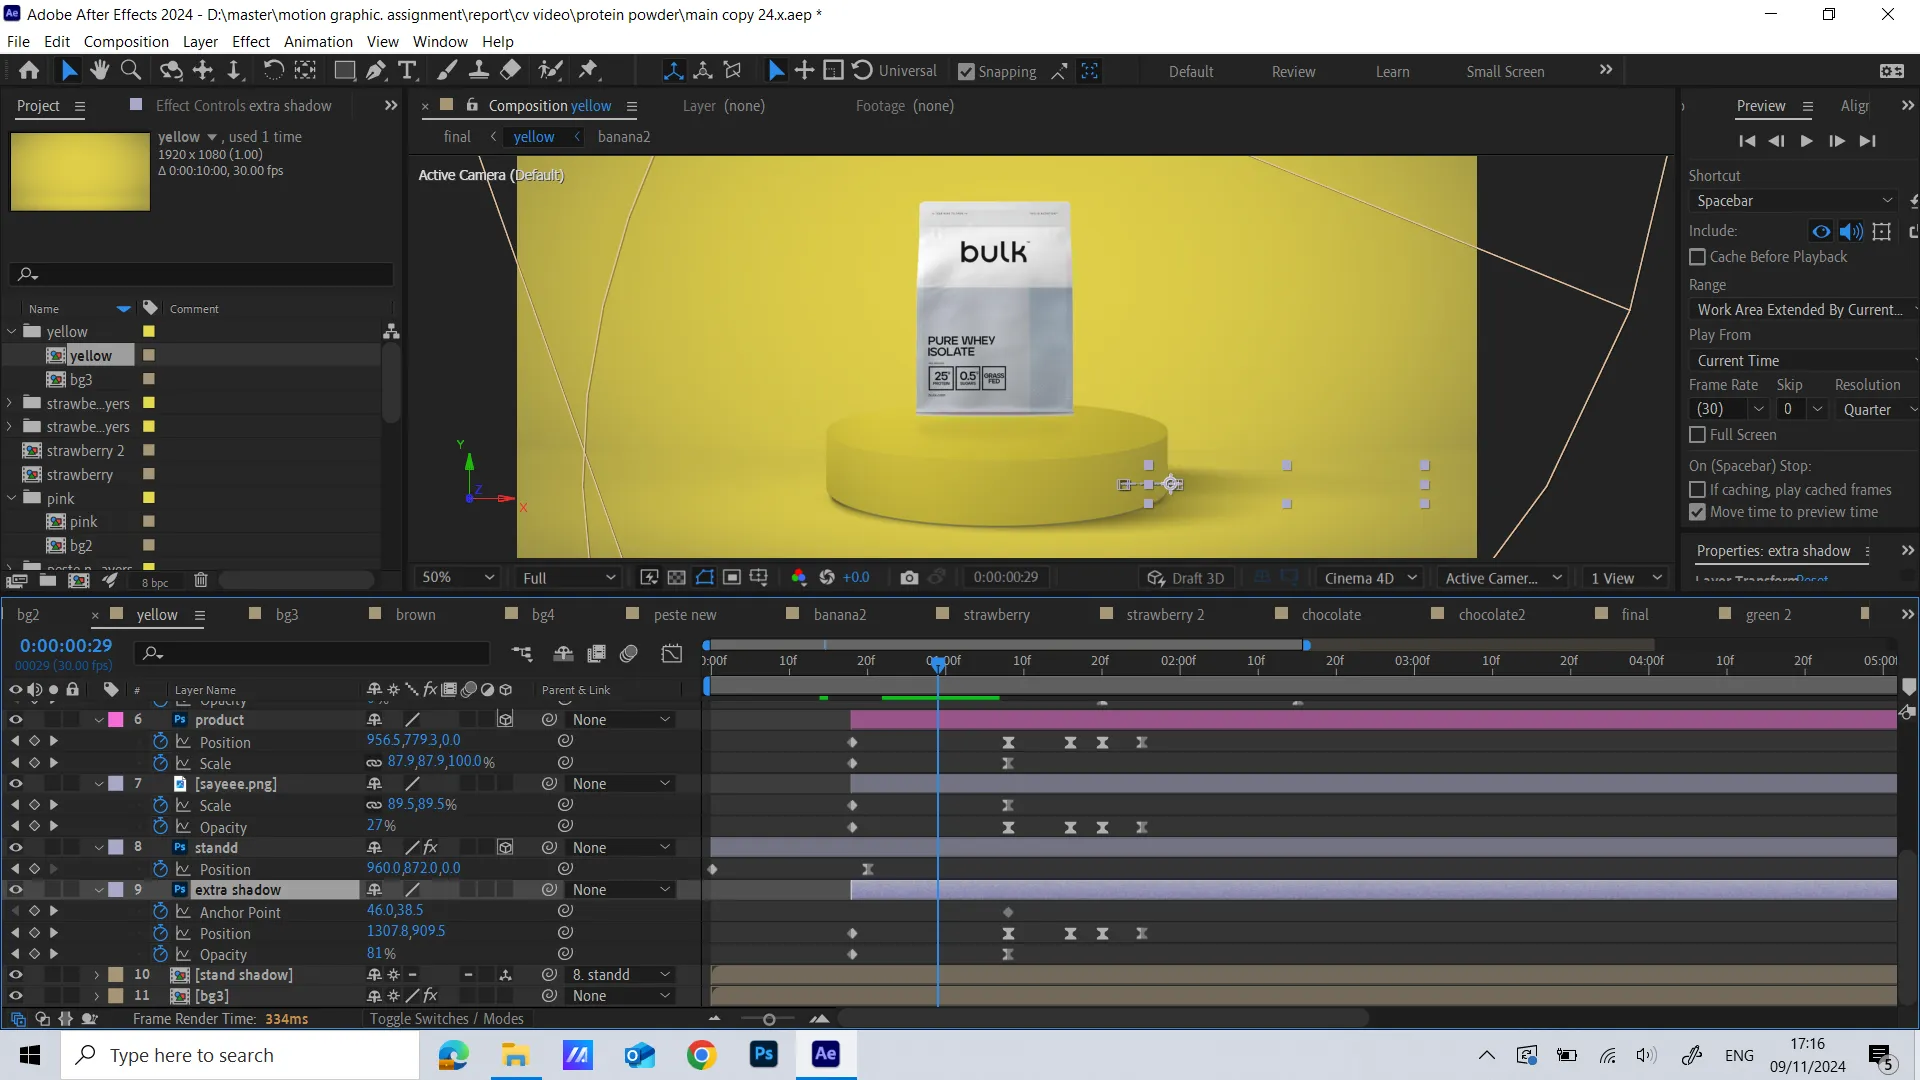Open the Play From Current Time dropdown
Screen dimensions: 1920x1080
[x=1804, y=361]
